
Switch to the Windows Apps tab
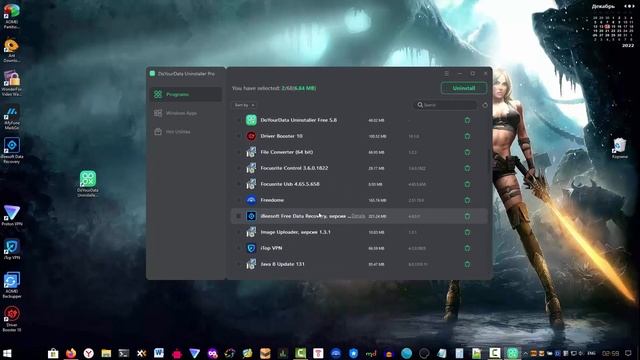(x=186, y=113)
